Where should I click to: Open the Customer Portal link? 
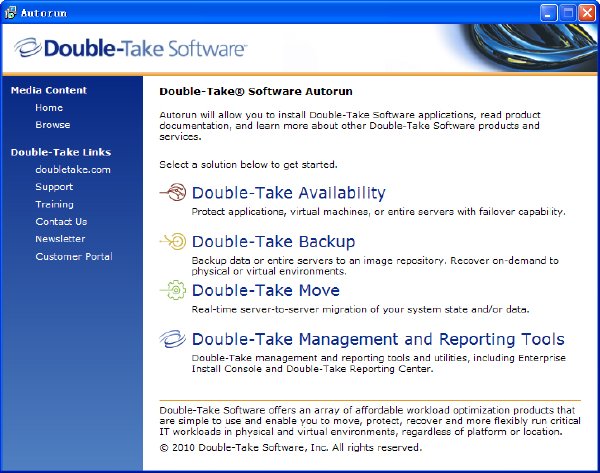point(74,256)
